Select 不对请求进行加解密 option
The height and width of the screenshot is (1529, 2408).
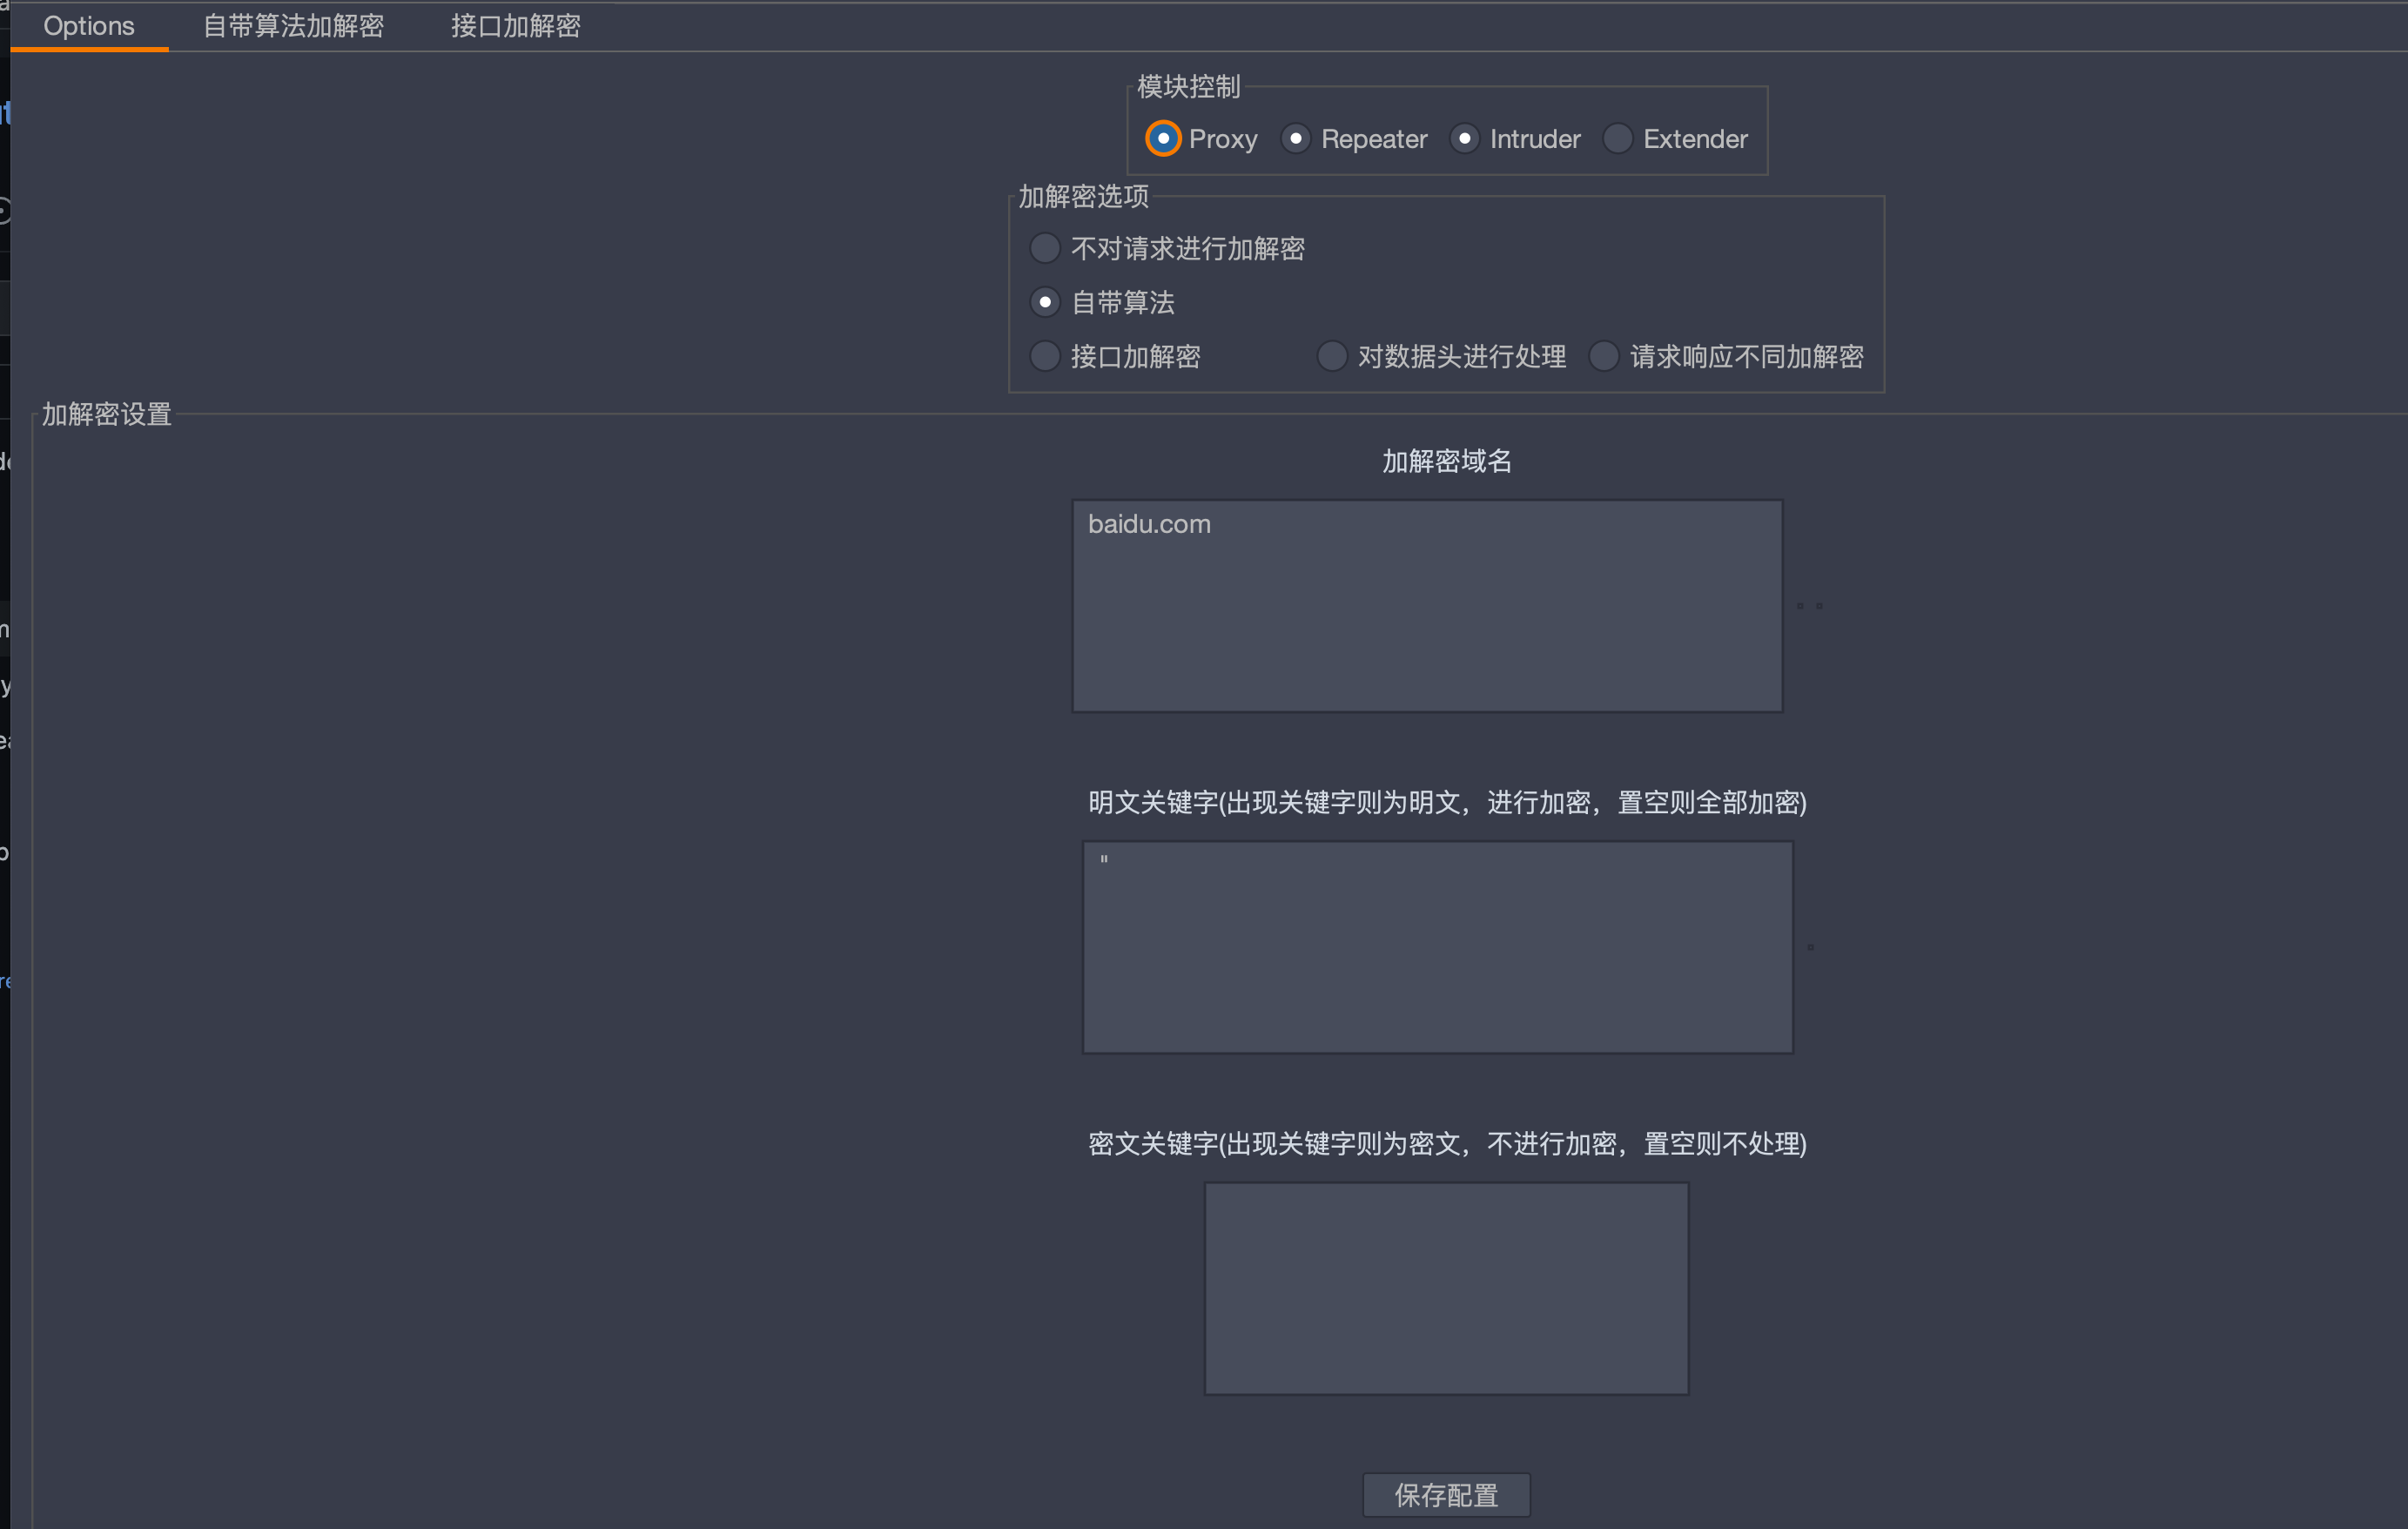click(x=1044, y=248)
